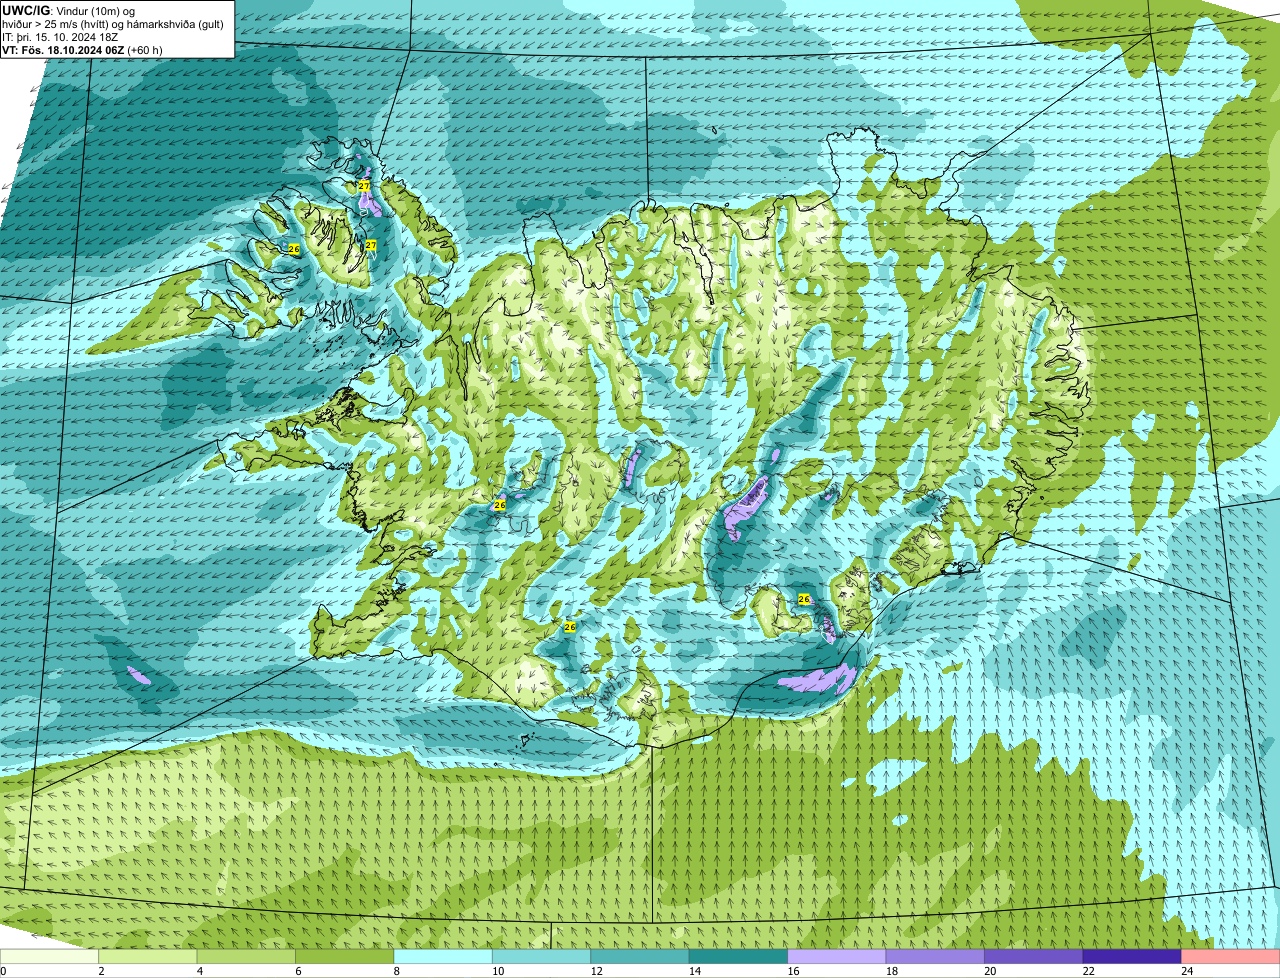Pick the 4–6 m/s green scale swatch
Image resolution: width=1280 pixels, height=978 pixels.
(247, 956)
